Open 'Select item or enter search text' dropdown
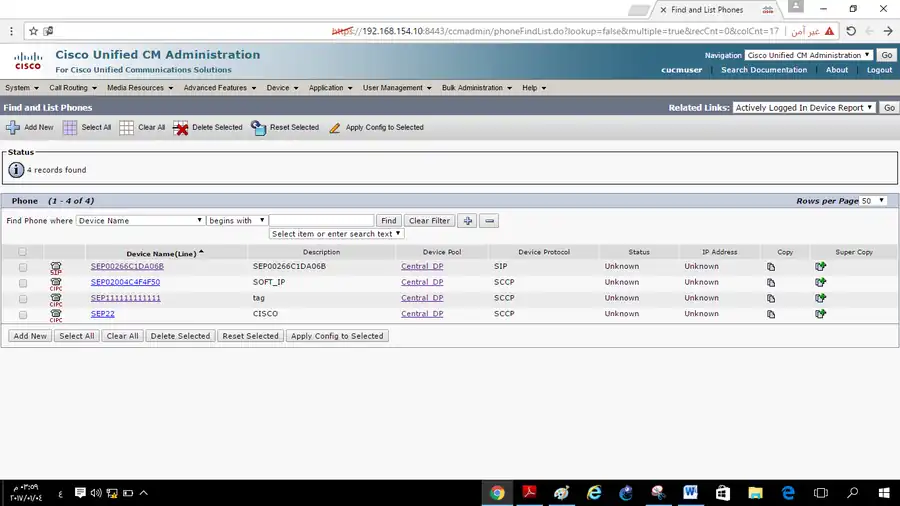 tap(336, 234)
